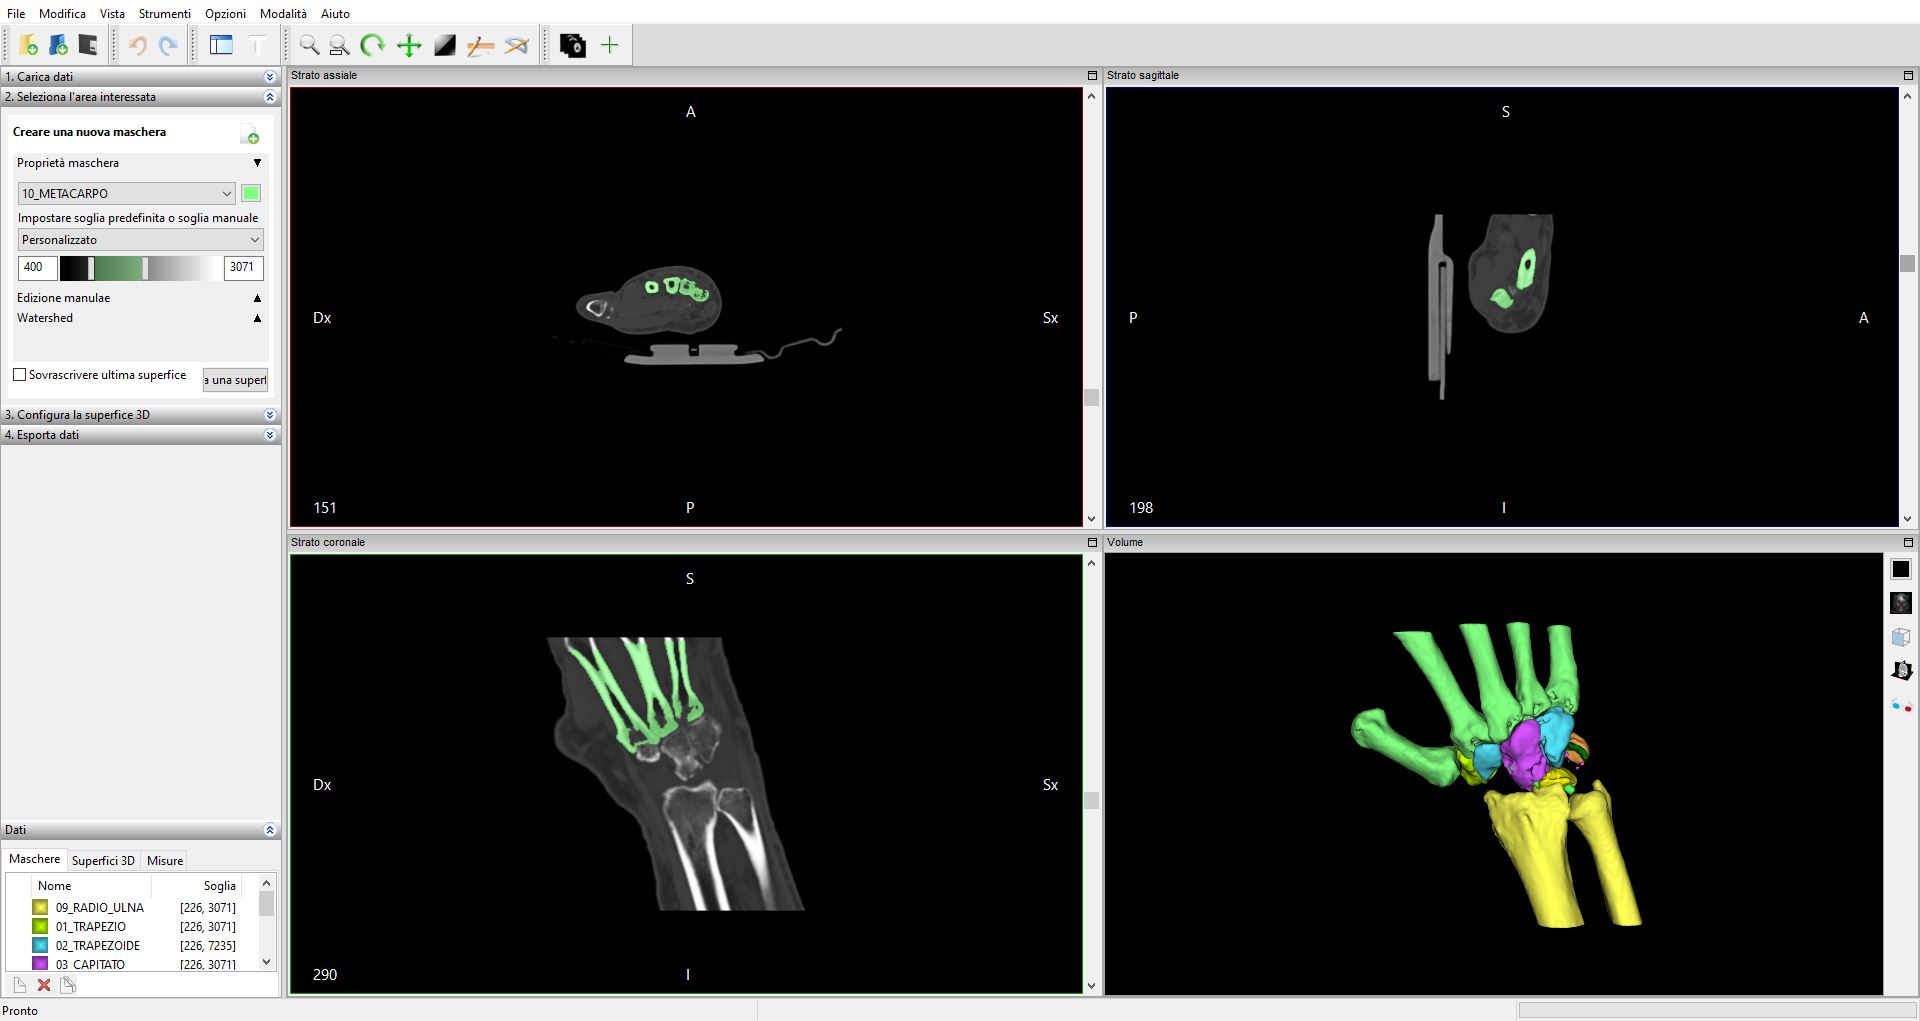This screenshot has width=1920, height=1021.
Task: Maximize the Strato assiale view
Action: (x=1092, y=75)
